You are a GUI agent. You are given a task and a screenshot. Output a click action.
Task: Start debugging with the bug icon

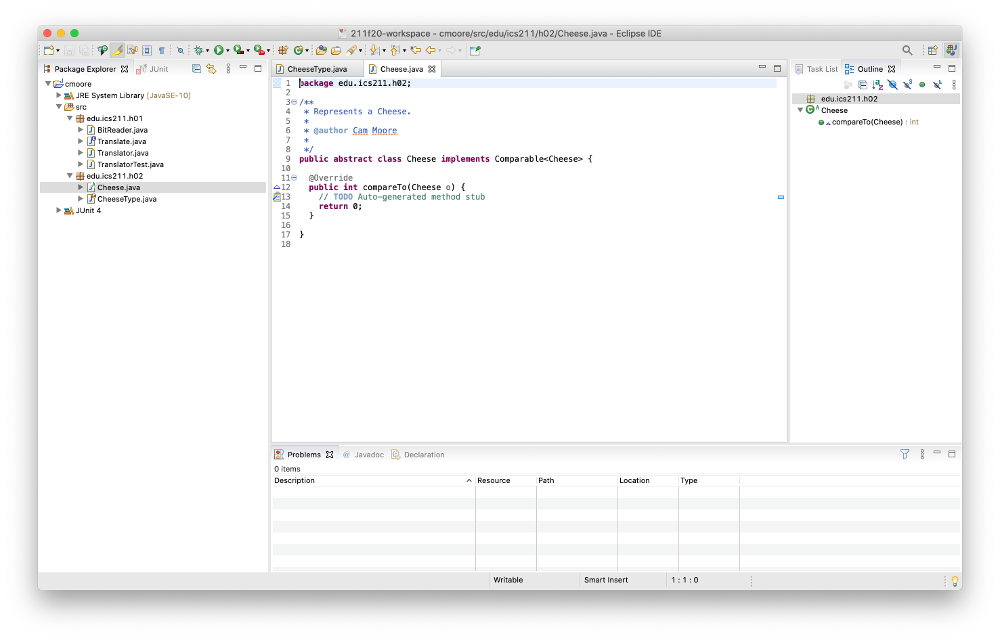[198, 50]
